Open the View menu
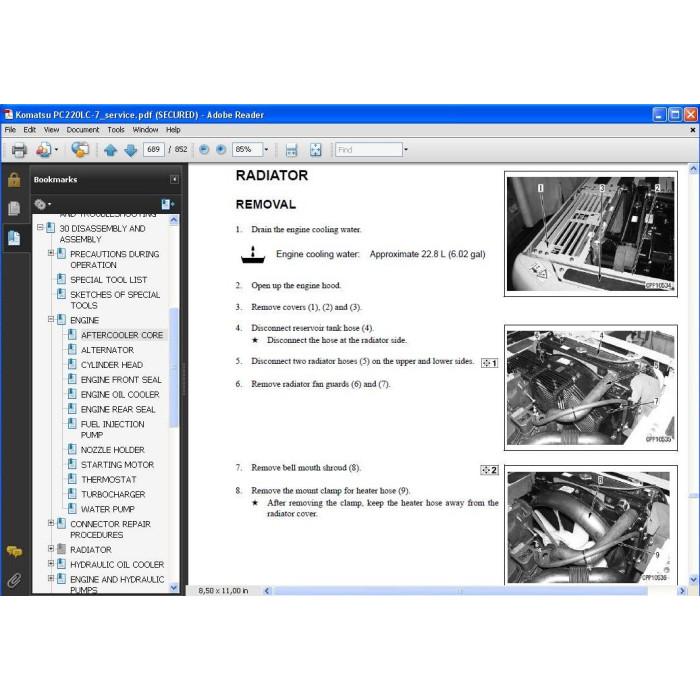The image size is (700, 700). [51, 130]
